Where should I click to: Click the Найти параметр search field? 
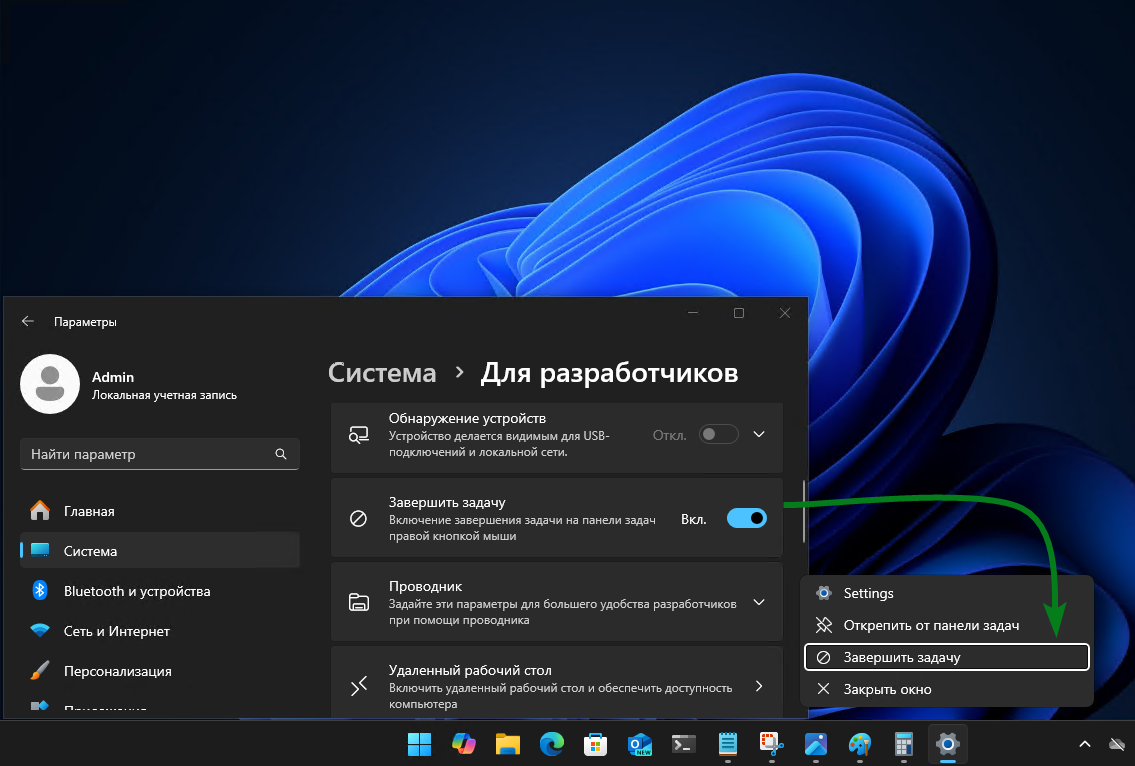[150, 454]
